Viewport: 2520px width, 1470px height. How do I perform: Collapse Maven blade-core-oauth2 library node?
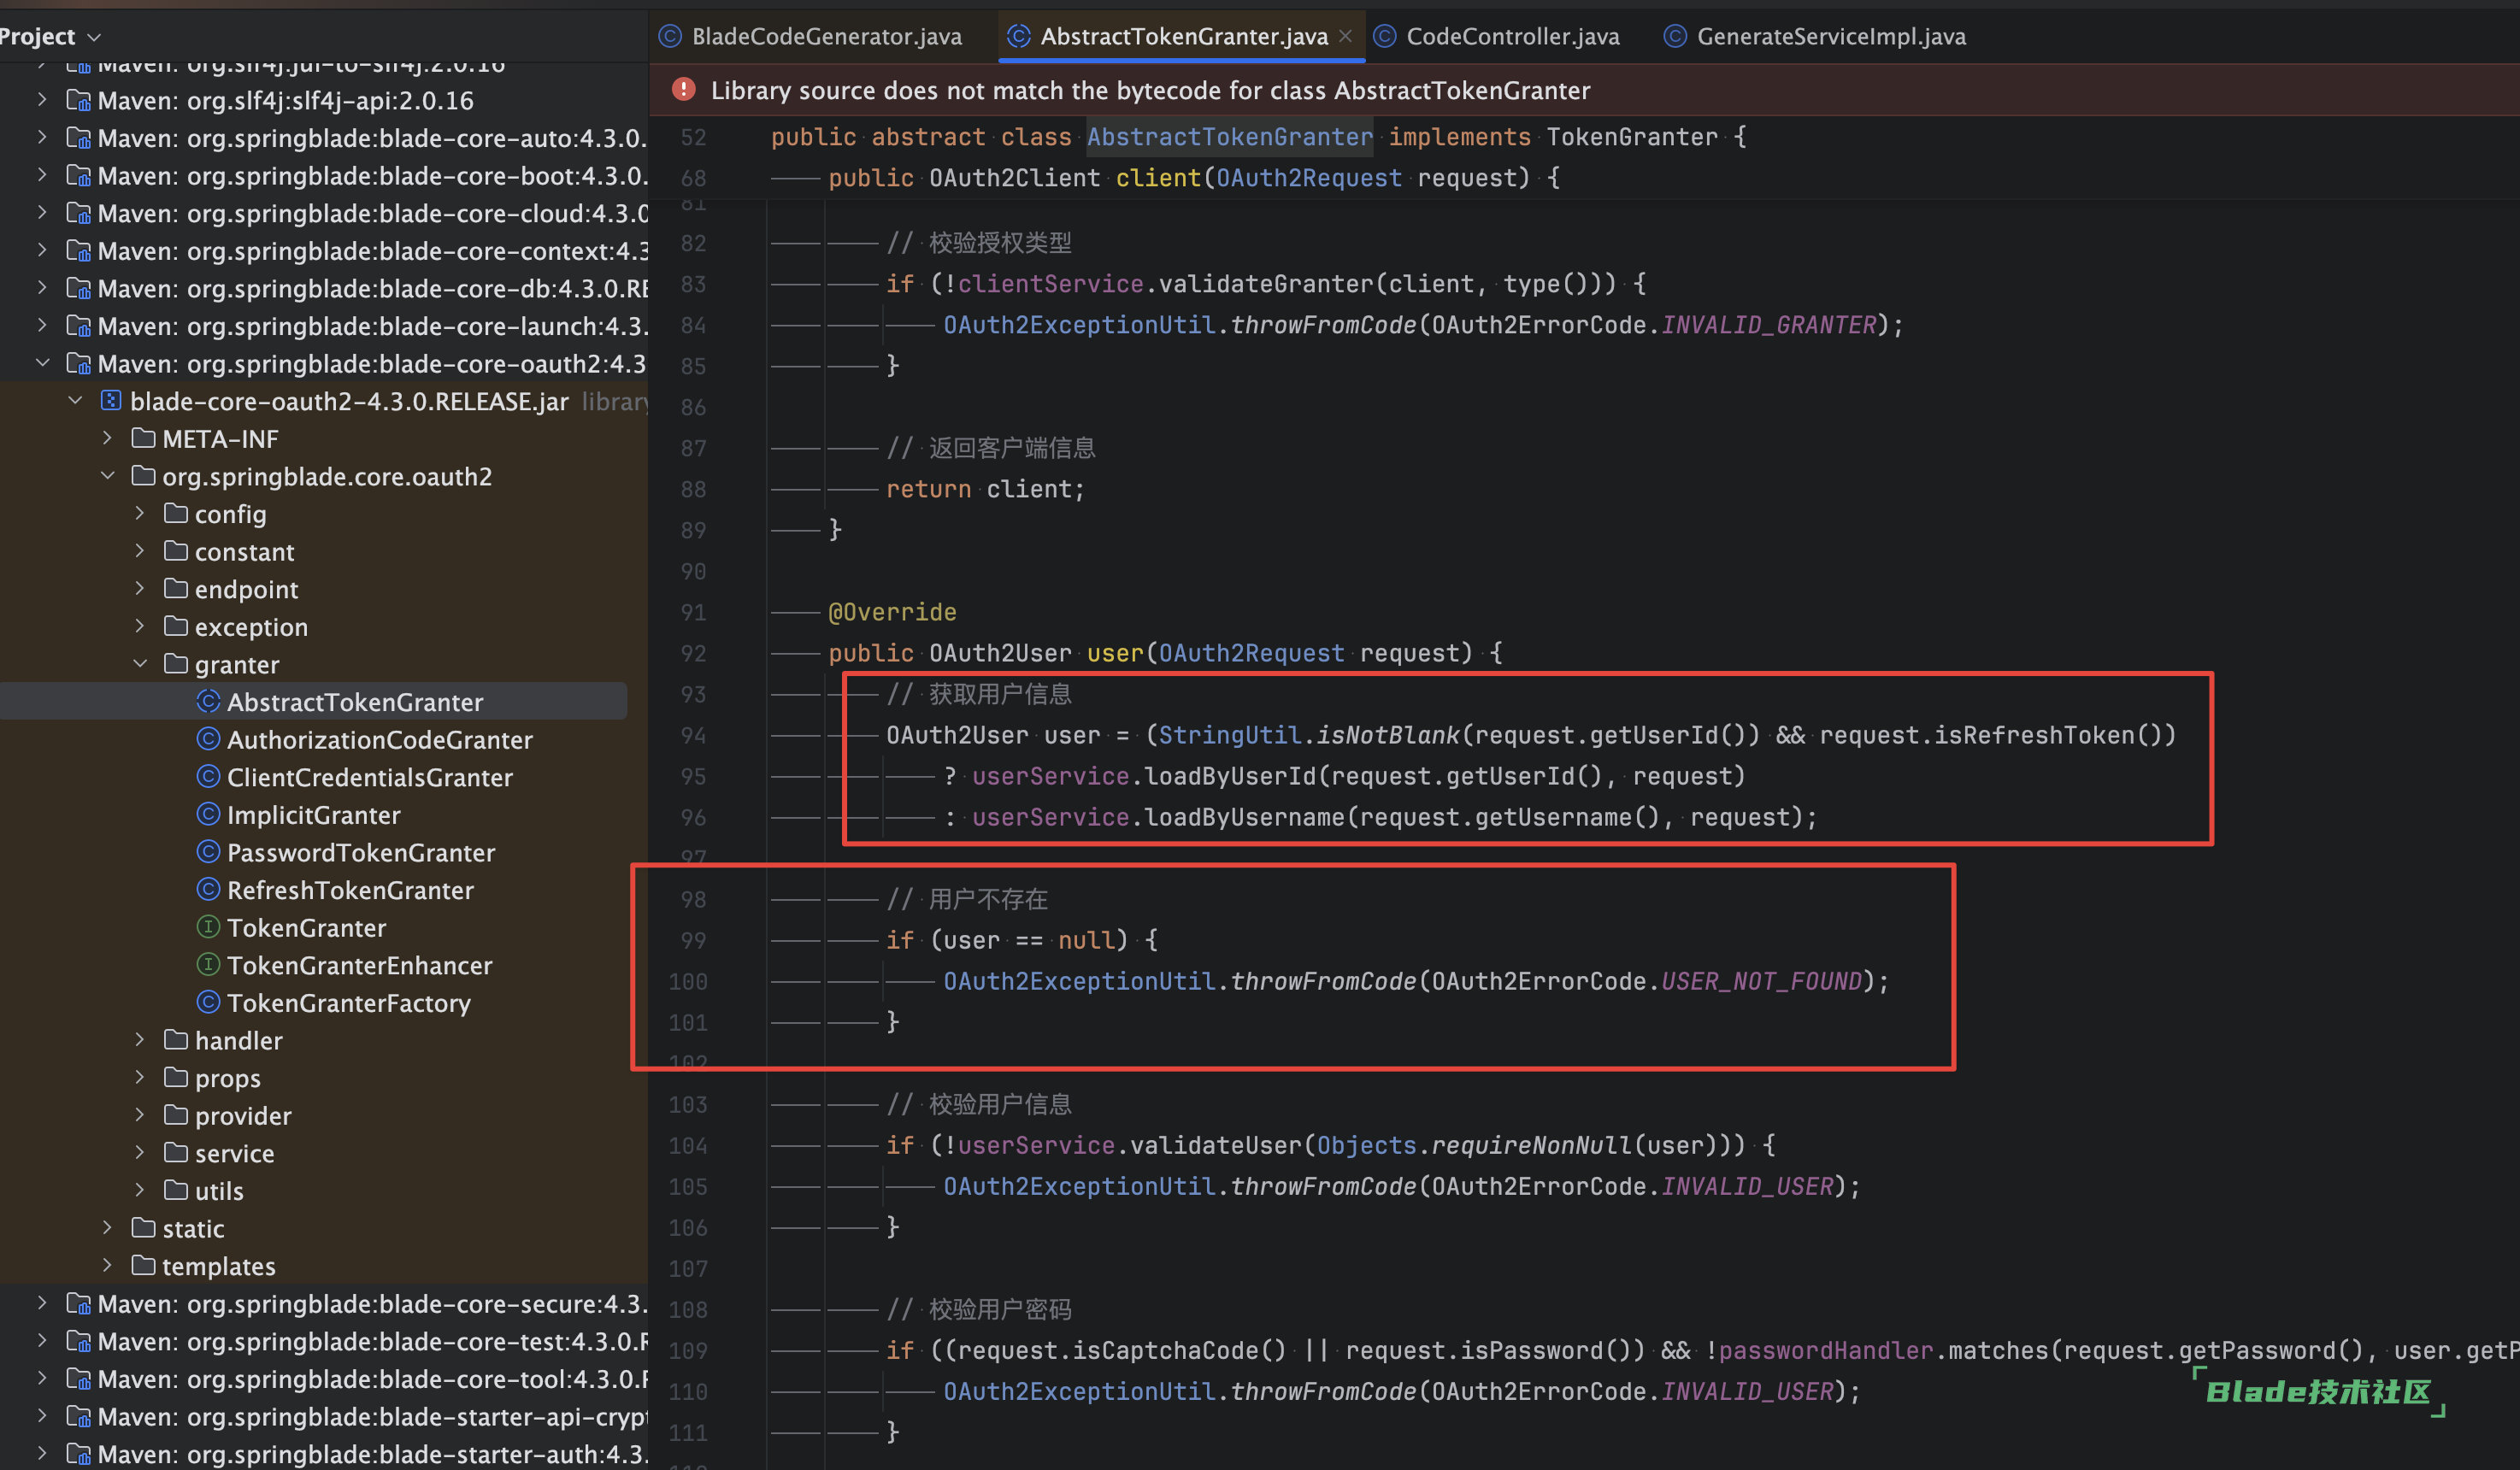click(42, 363)
